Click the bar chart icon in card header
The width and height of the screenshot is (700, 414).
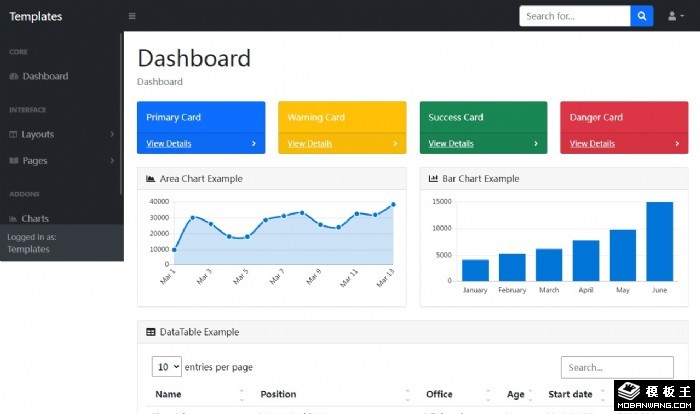point(433,179)
